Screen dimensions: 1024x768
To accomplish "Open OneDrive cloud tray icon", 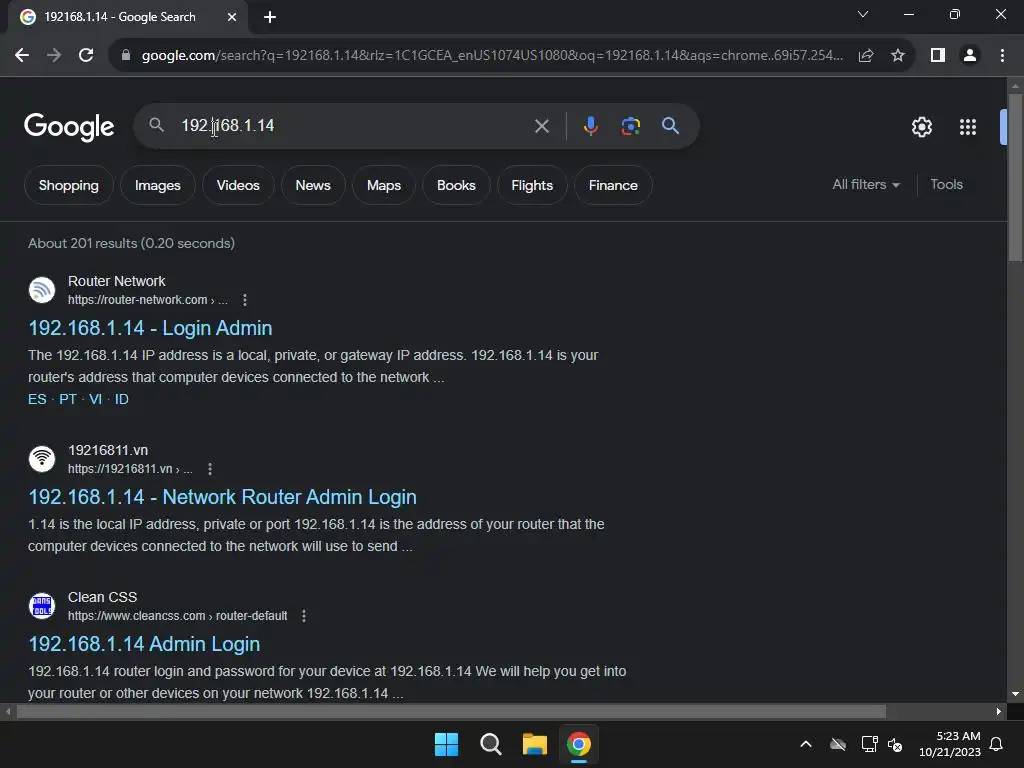I will point(838,744).
